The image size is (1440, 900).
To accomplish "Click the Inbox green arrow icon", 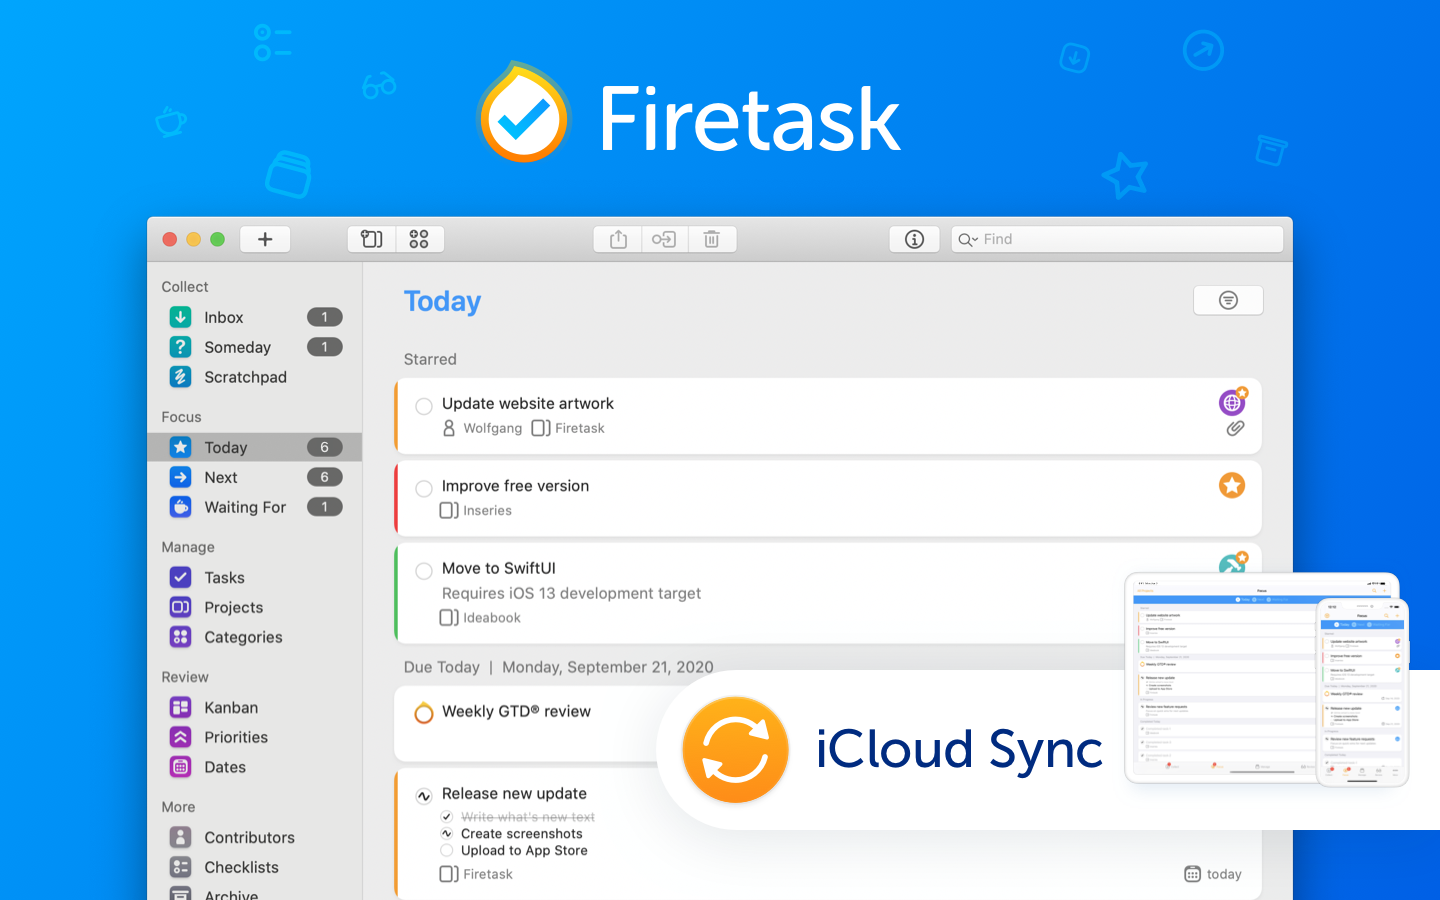I will 180,317.
